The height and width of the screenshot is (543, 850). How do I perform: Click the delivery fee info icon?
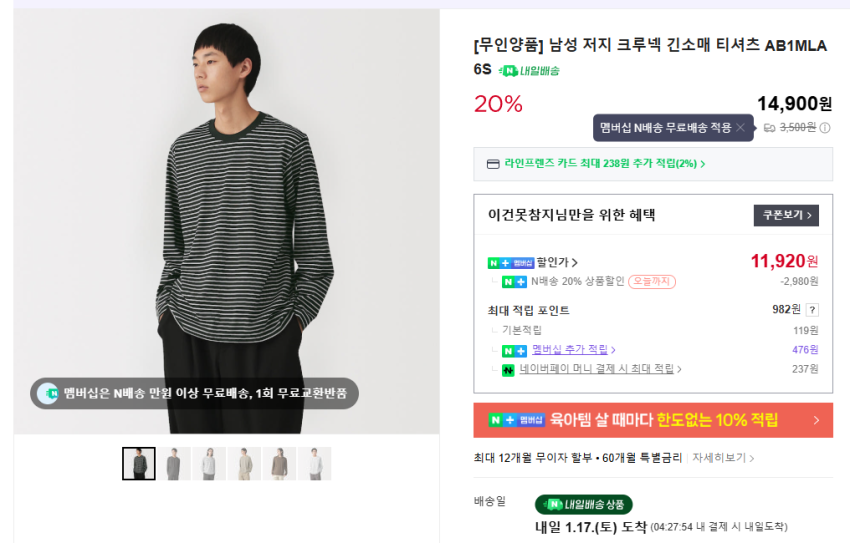825,128
